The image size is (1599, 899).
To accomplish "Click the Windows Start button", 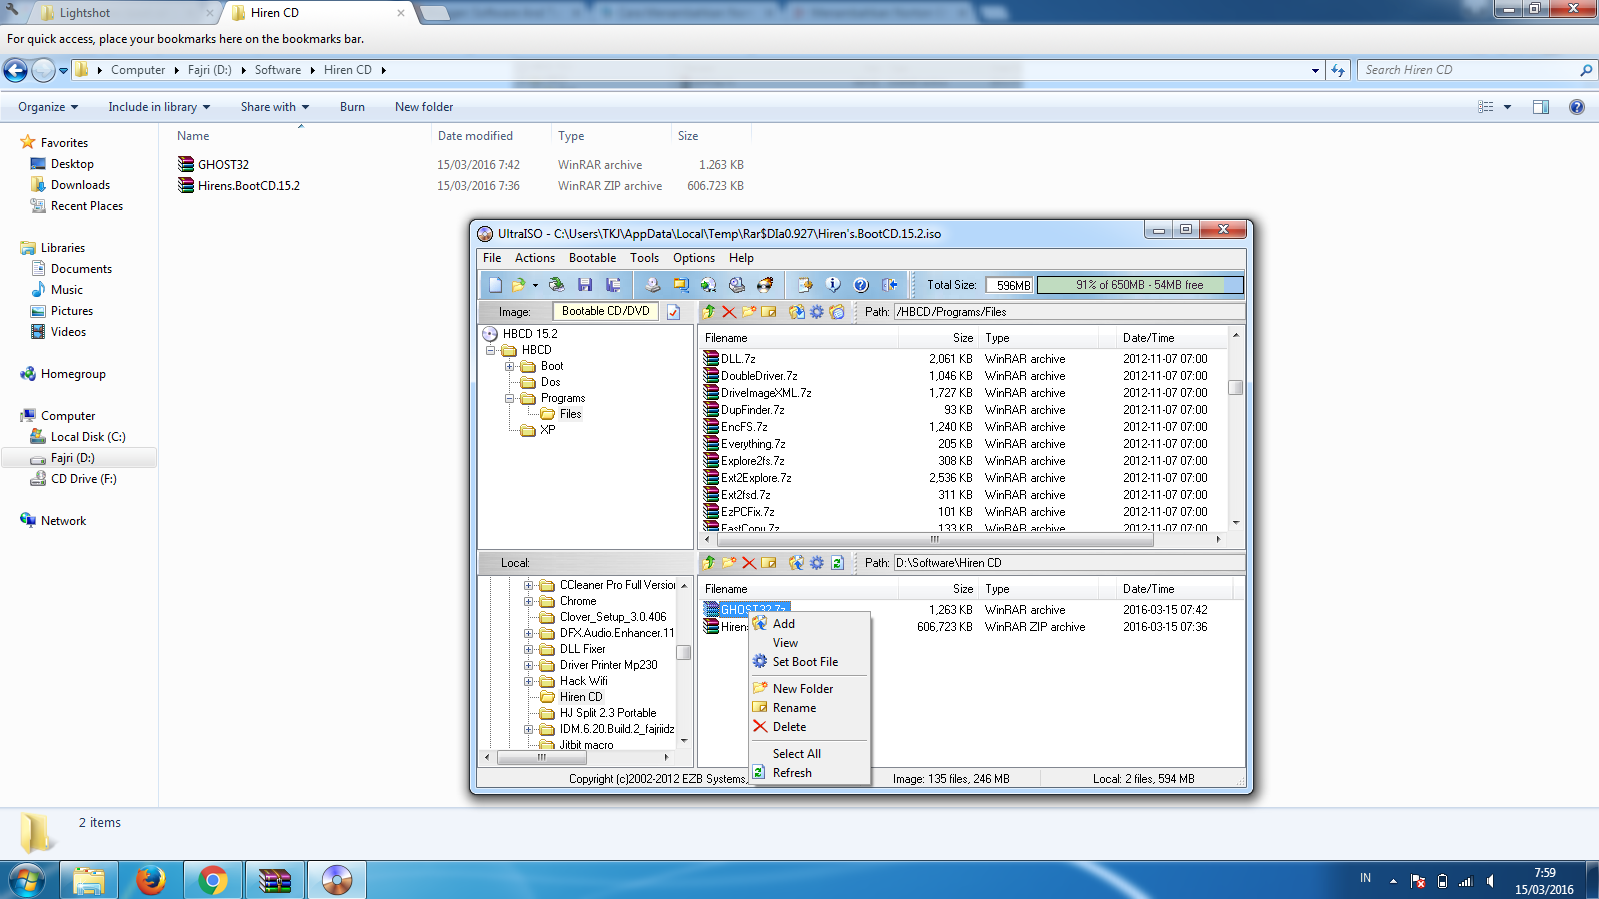I will (x=26, y=880).
